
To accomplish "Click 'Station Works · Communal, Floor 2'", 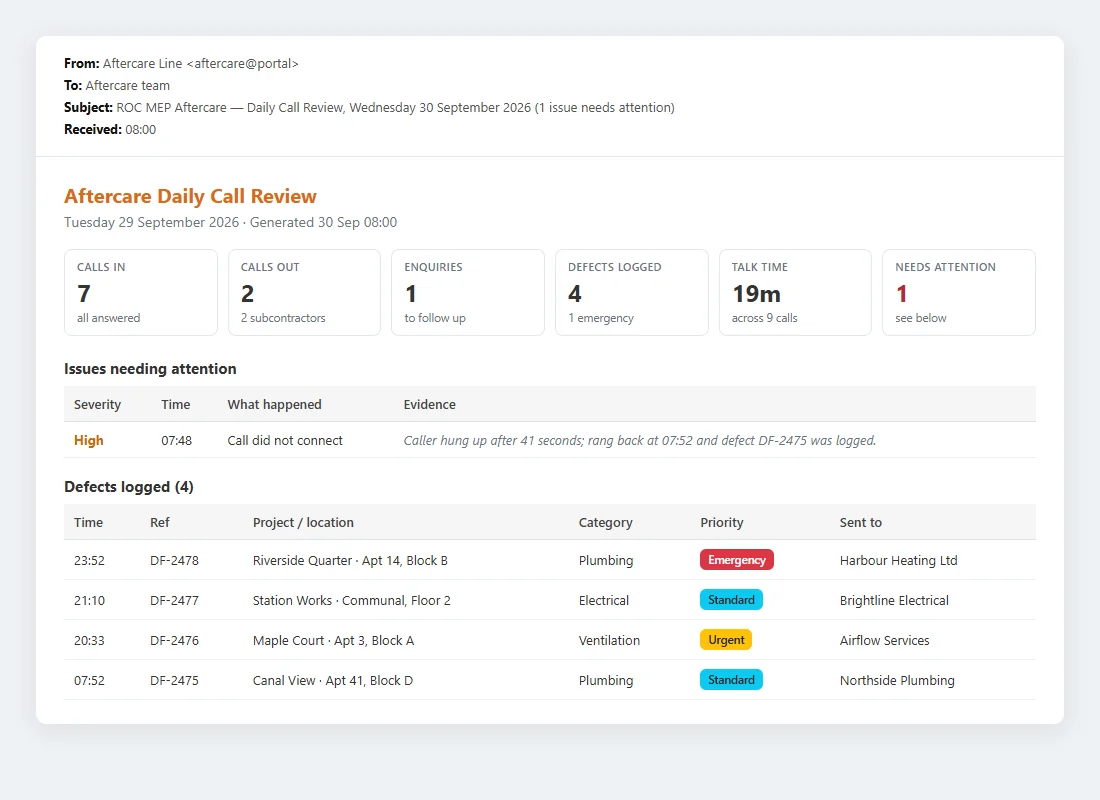I will [x=351, y=600].
